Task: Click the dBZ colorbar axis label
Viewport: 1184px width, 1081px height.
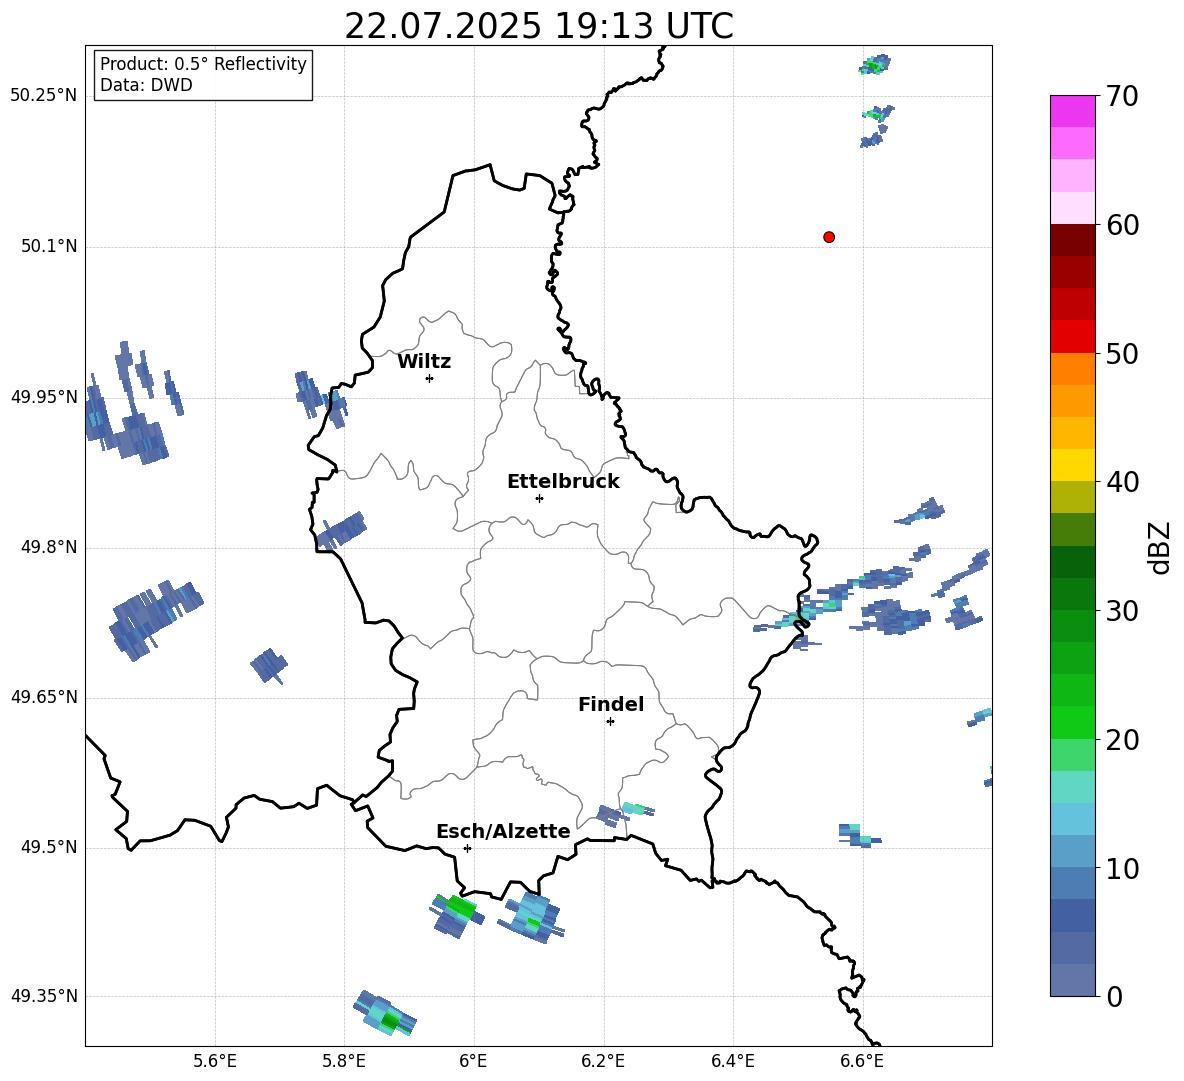Action: (x=1160, y=547)
